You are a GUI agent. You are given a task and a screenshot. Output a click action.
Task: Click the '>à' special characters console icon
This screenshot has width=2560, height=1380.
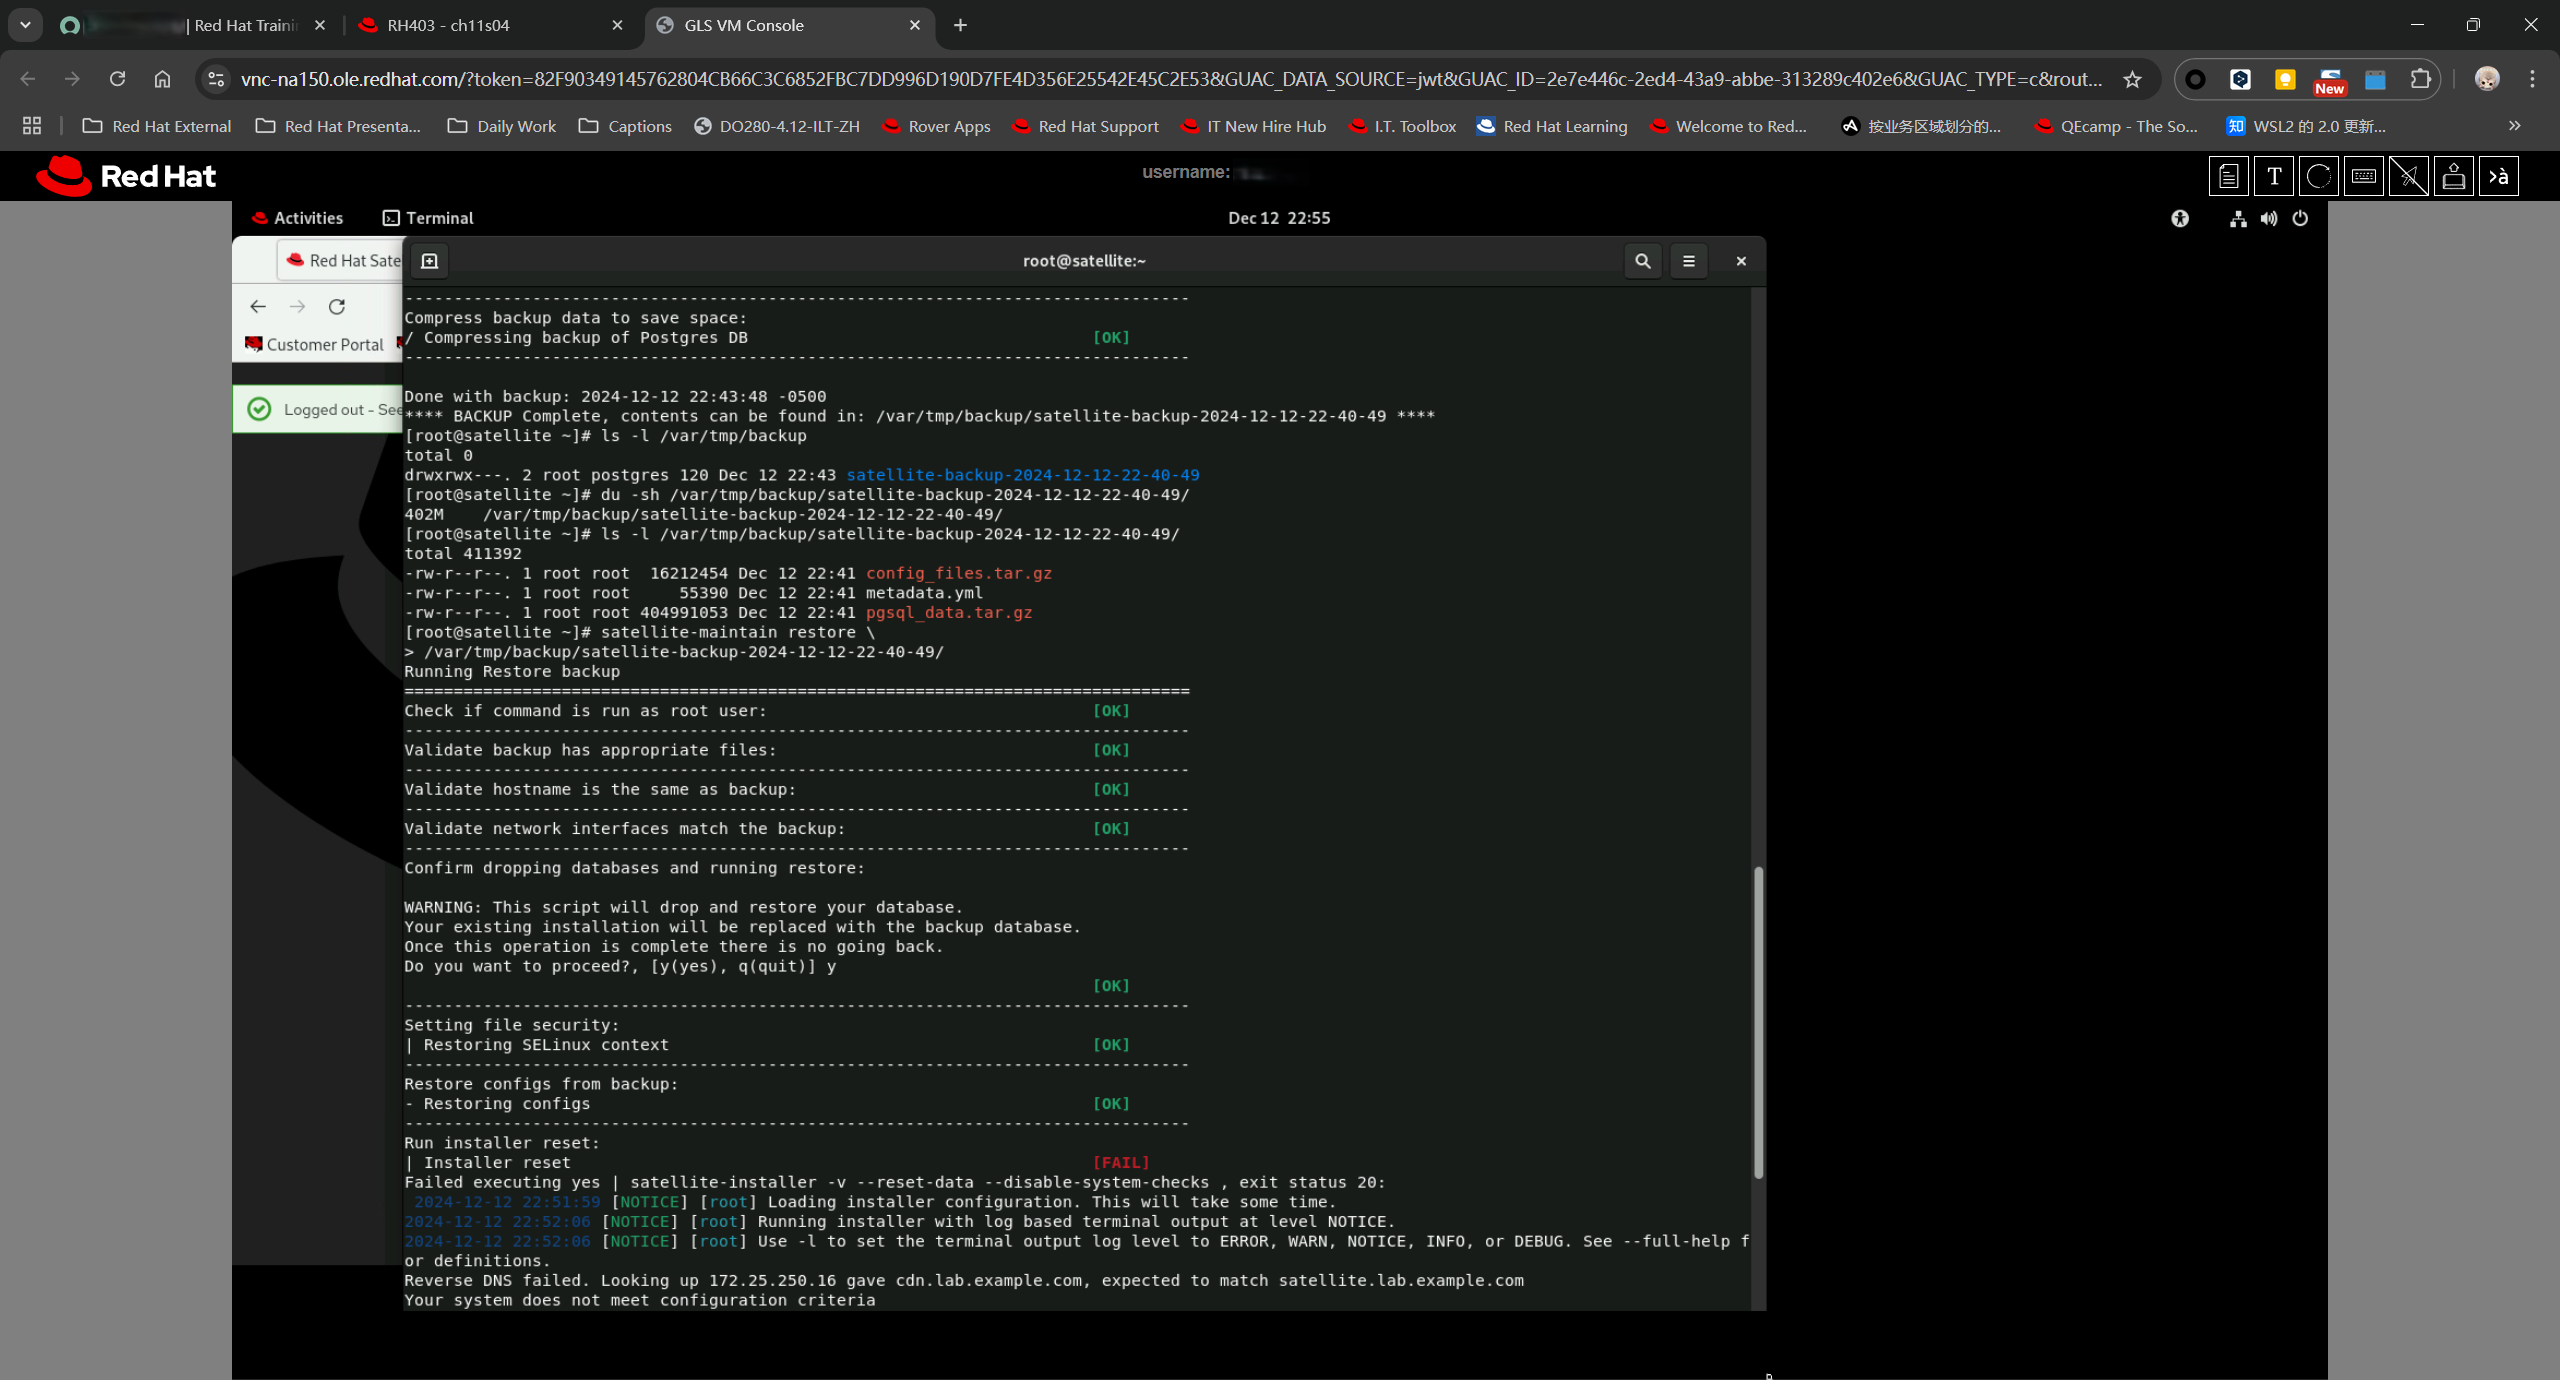tap(2498, 177)
